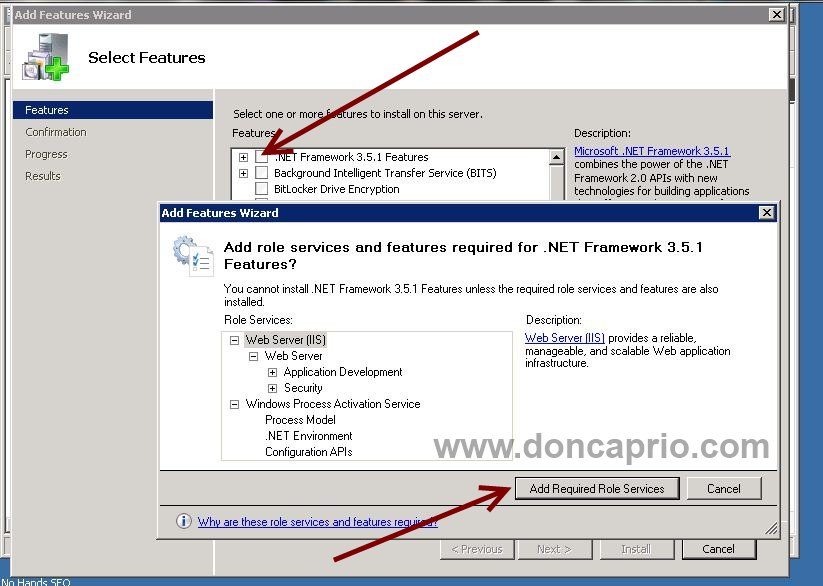Click the Cancel button in the main wizard

pyautogui.click(x=719, y=549)
